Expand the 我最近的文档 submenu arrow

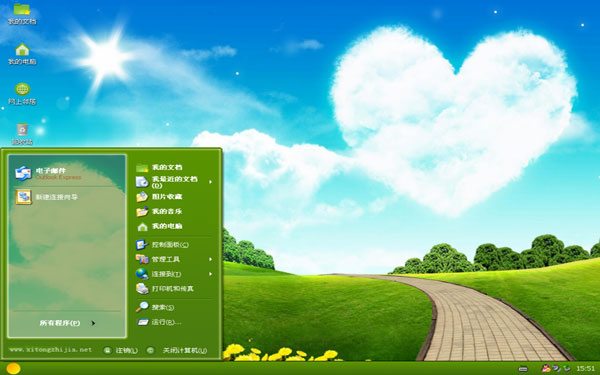coord(210,182)
